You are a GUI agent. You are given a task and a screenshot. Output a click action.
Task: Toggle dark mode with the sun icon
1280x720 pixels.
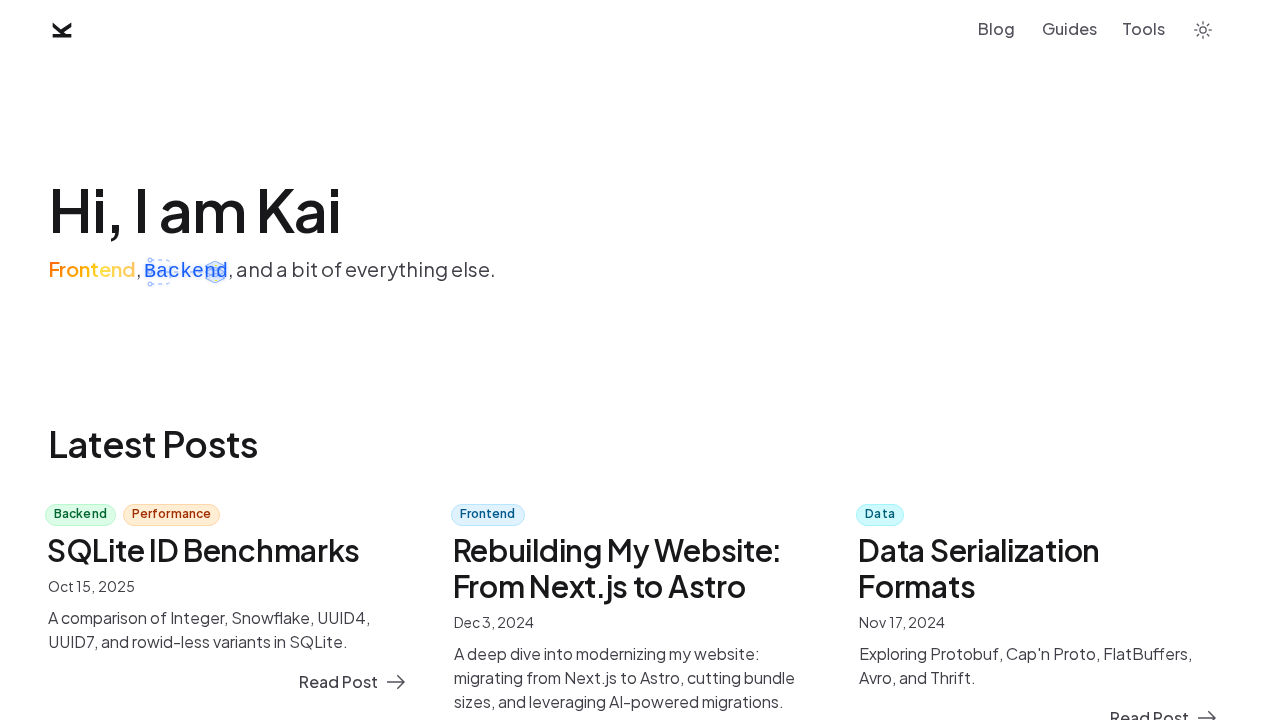pos(1203,28)
